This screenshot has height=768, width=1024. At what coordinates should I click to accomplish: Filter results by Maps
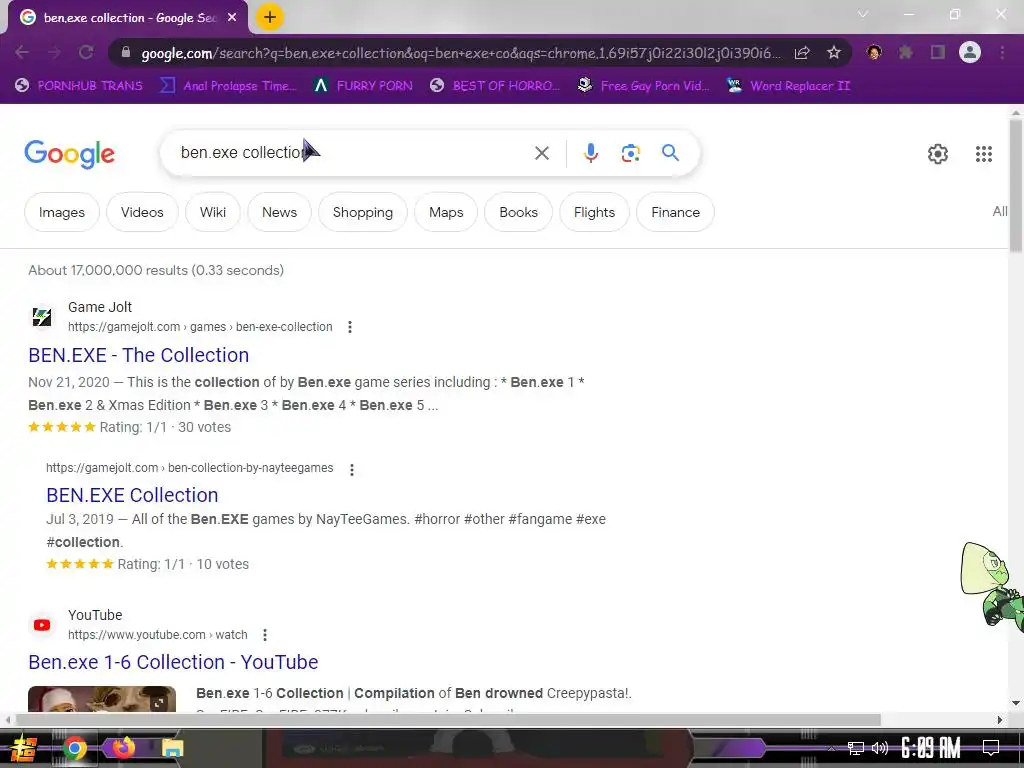coord(446,212)
